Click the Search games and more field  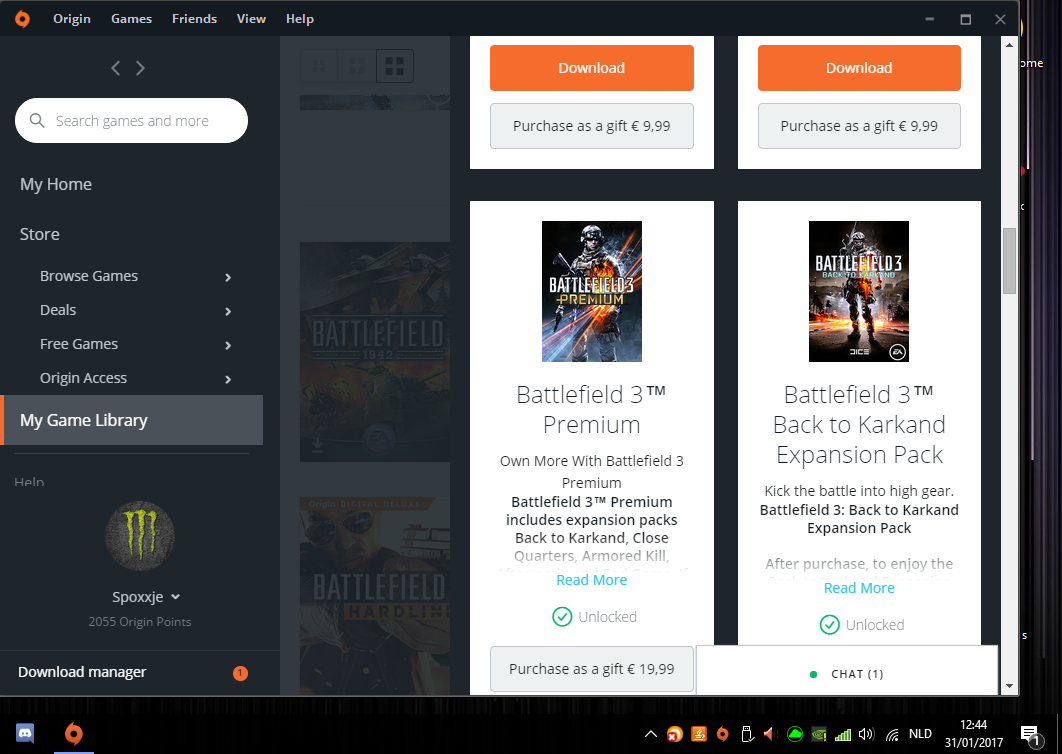tap(131, 121)
